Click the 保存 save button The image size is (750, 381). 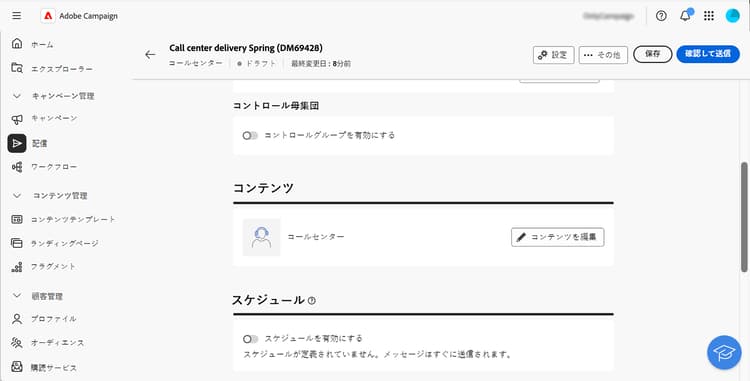pos(652,54)
